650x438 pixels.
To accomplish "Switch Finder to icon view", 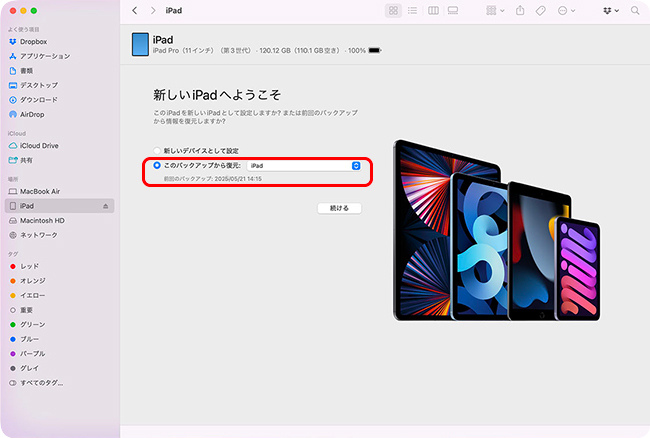I will coord(393,11).
